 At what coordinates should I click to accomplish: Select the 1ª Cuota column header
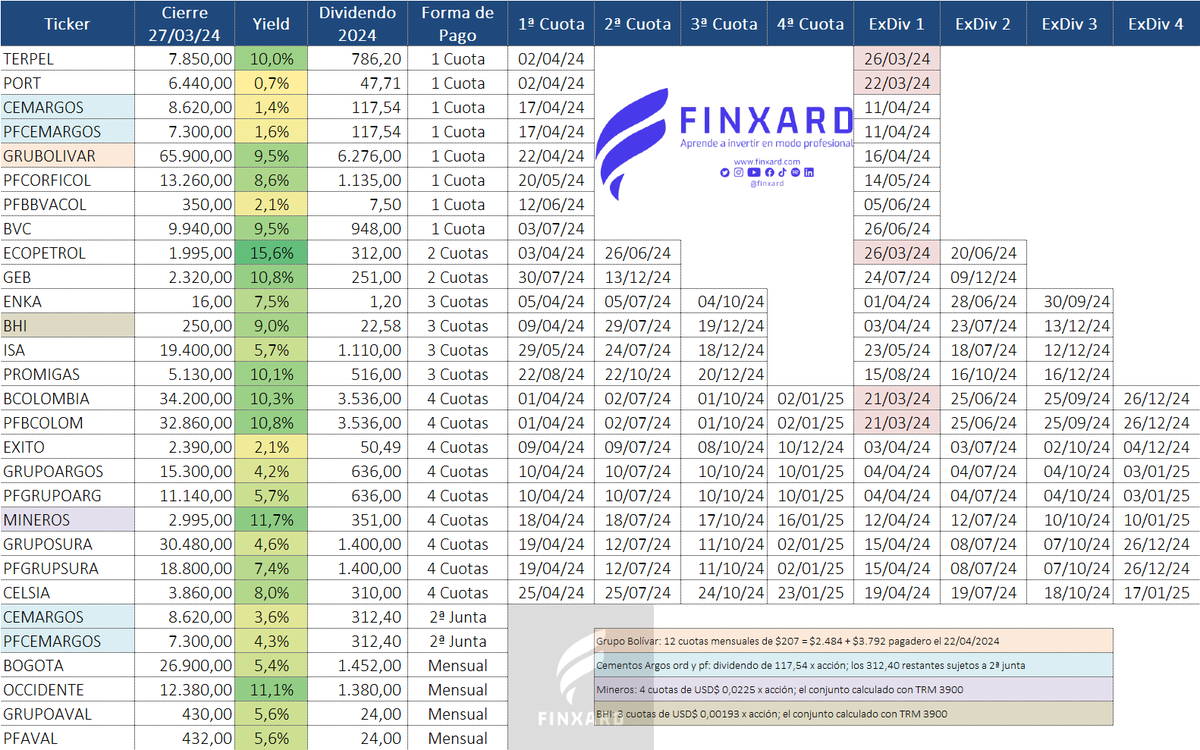550,23
